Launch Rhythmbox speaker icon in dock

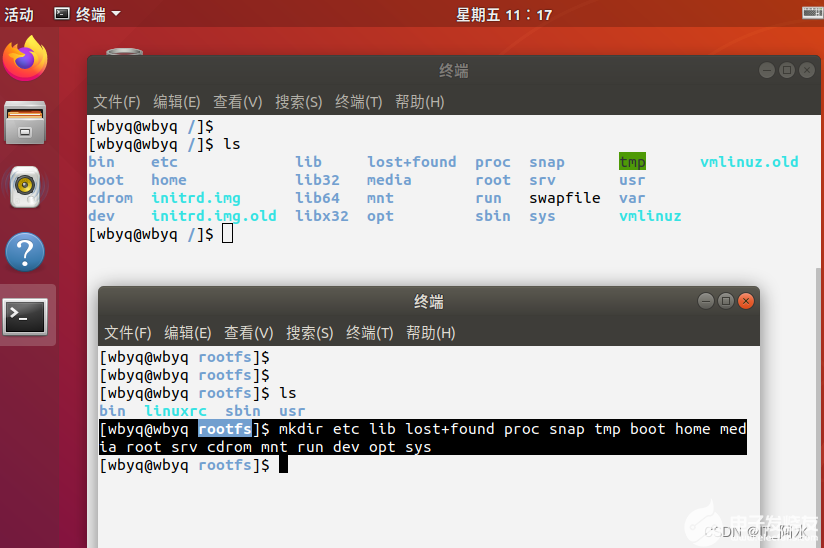tap(25, 187)
